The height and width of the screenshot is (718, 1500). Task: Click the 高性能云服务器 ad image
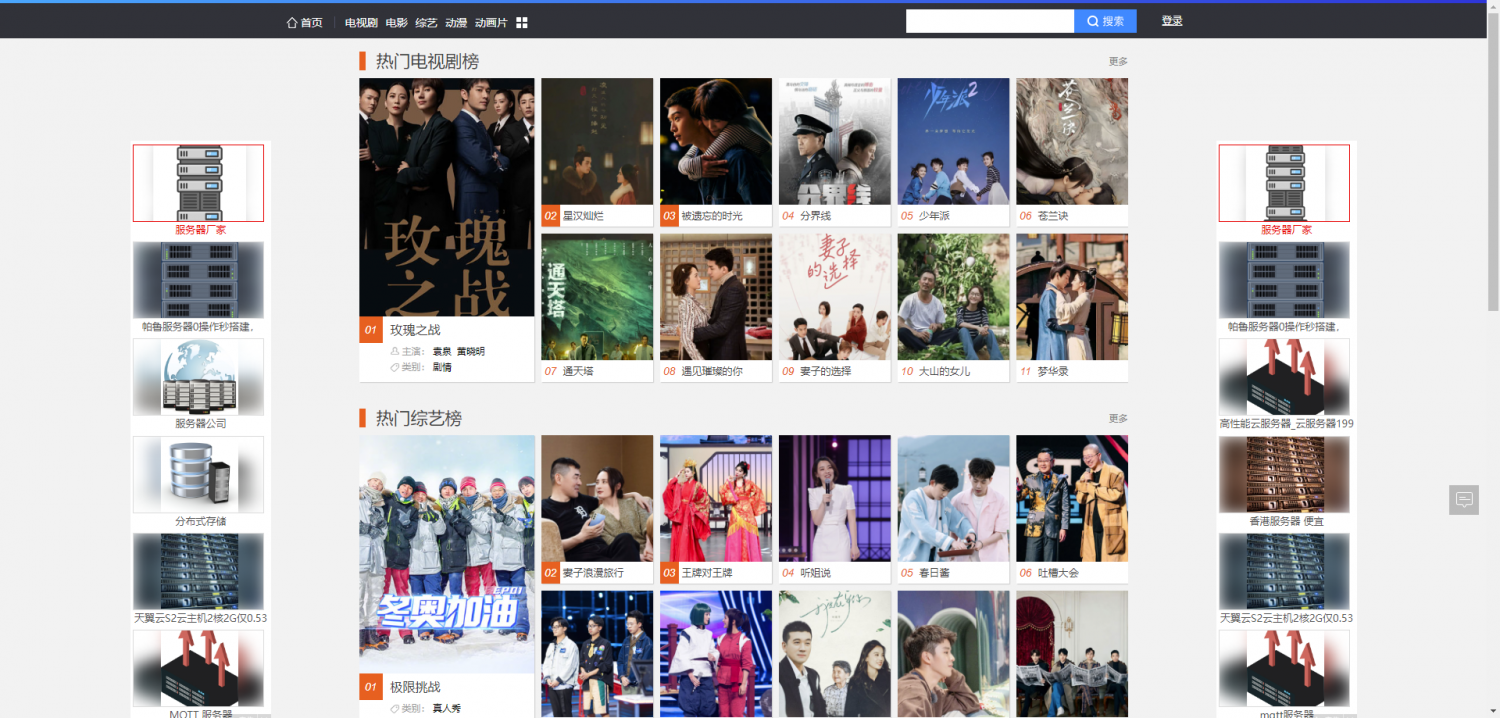pos(1284,377)
